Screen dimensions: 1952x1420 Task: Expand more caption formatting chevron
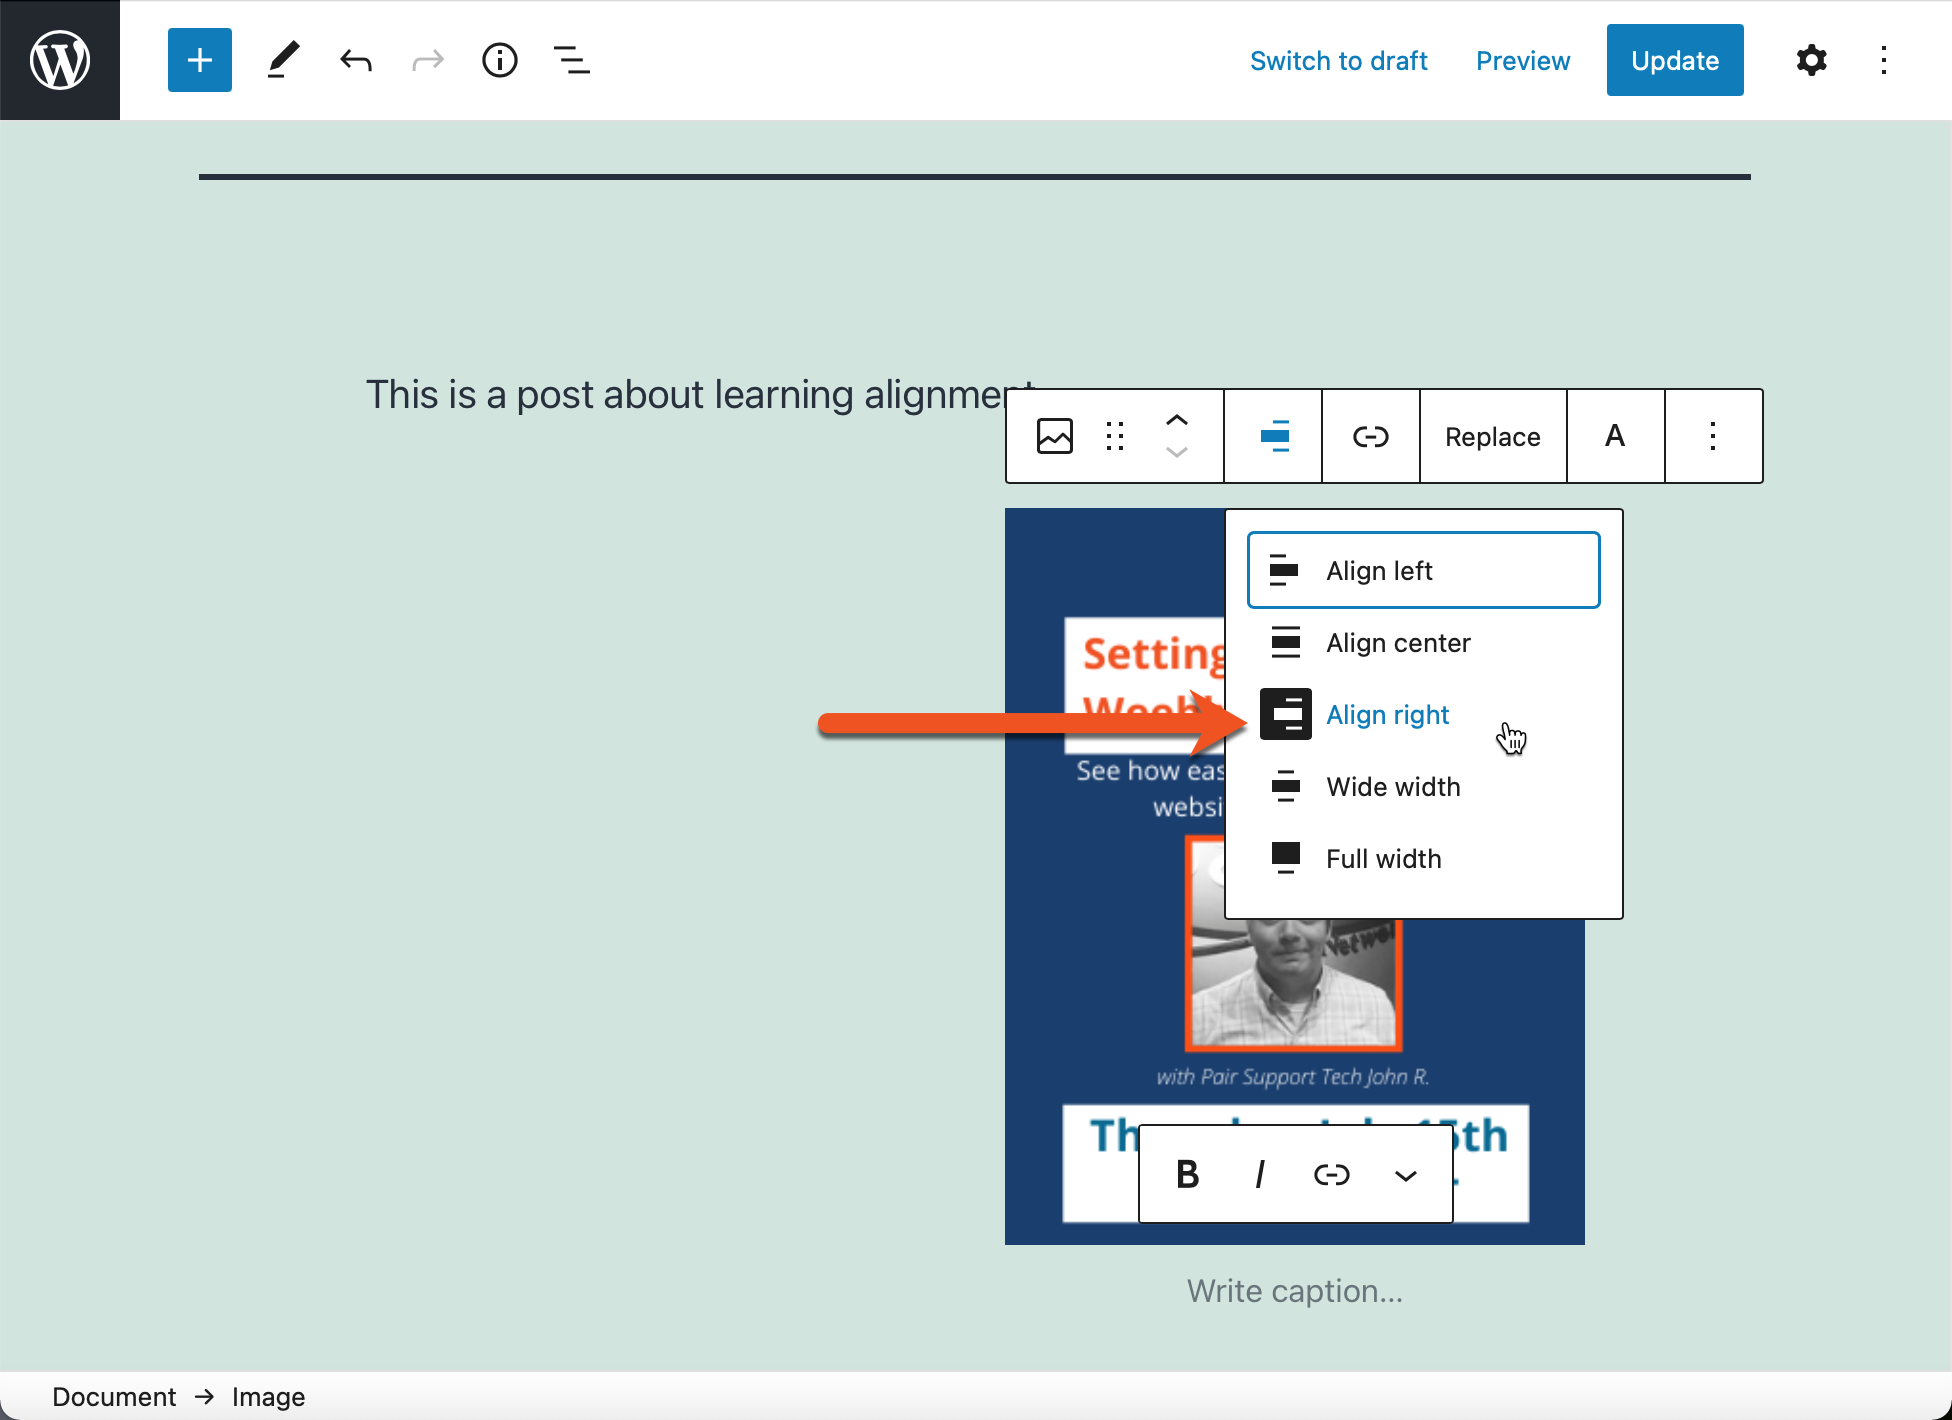[1405, 1174]
